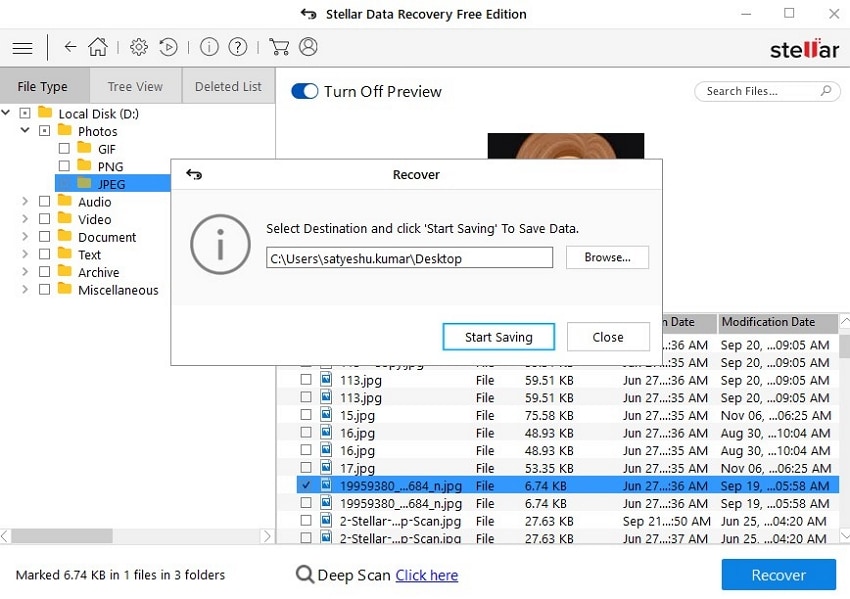The image size is (850, 599).
Task: Open the hamburger menu
Action: click(x=22, y=46)
